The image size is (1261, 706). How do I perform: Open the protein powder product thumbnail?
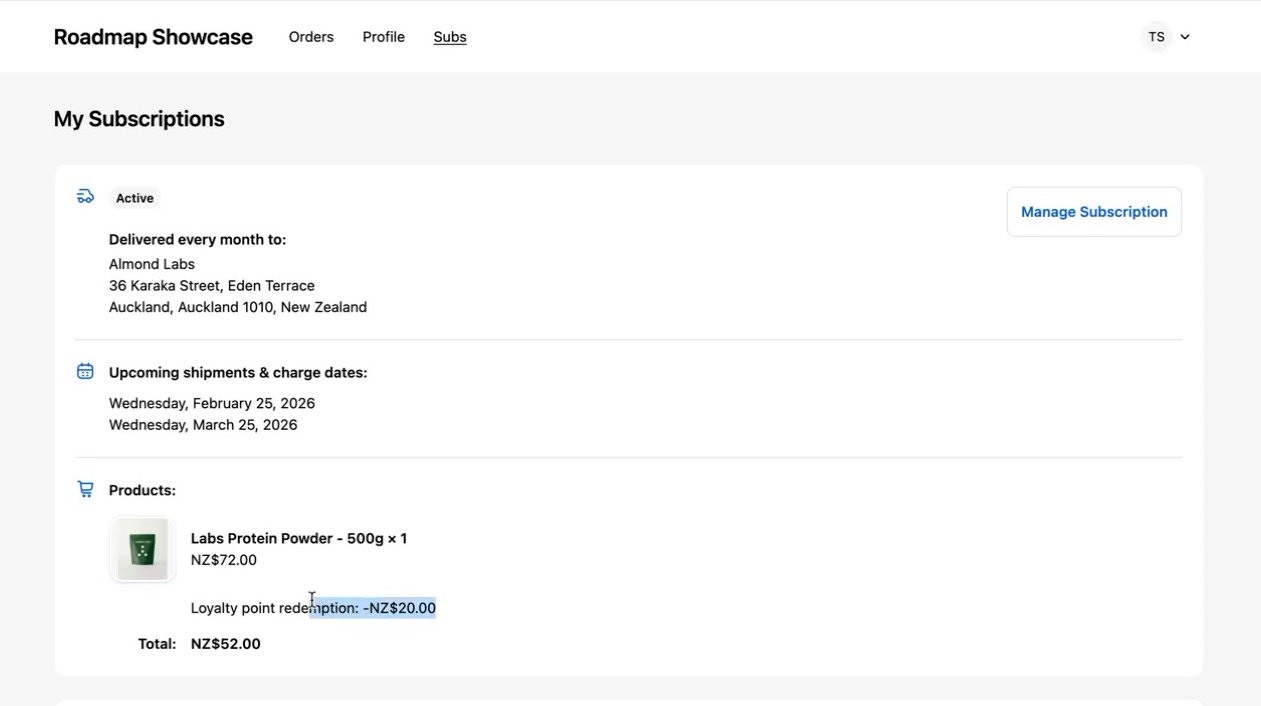pos(143,549)
